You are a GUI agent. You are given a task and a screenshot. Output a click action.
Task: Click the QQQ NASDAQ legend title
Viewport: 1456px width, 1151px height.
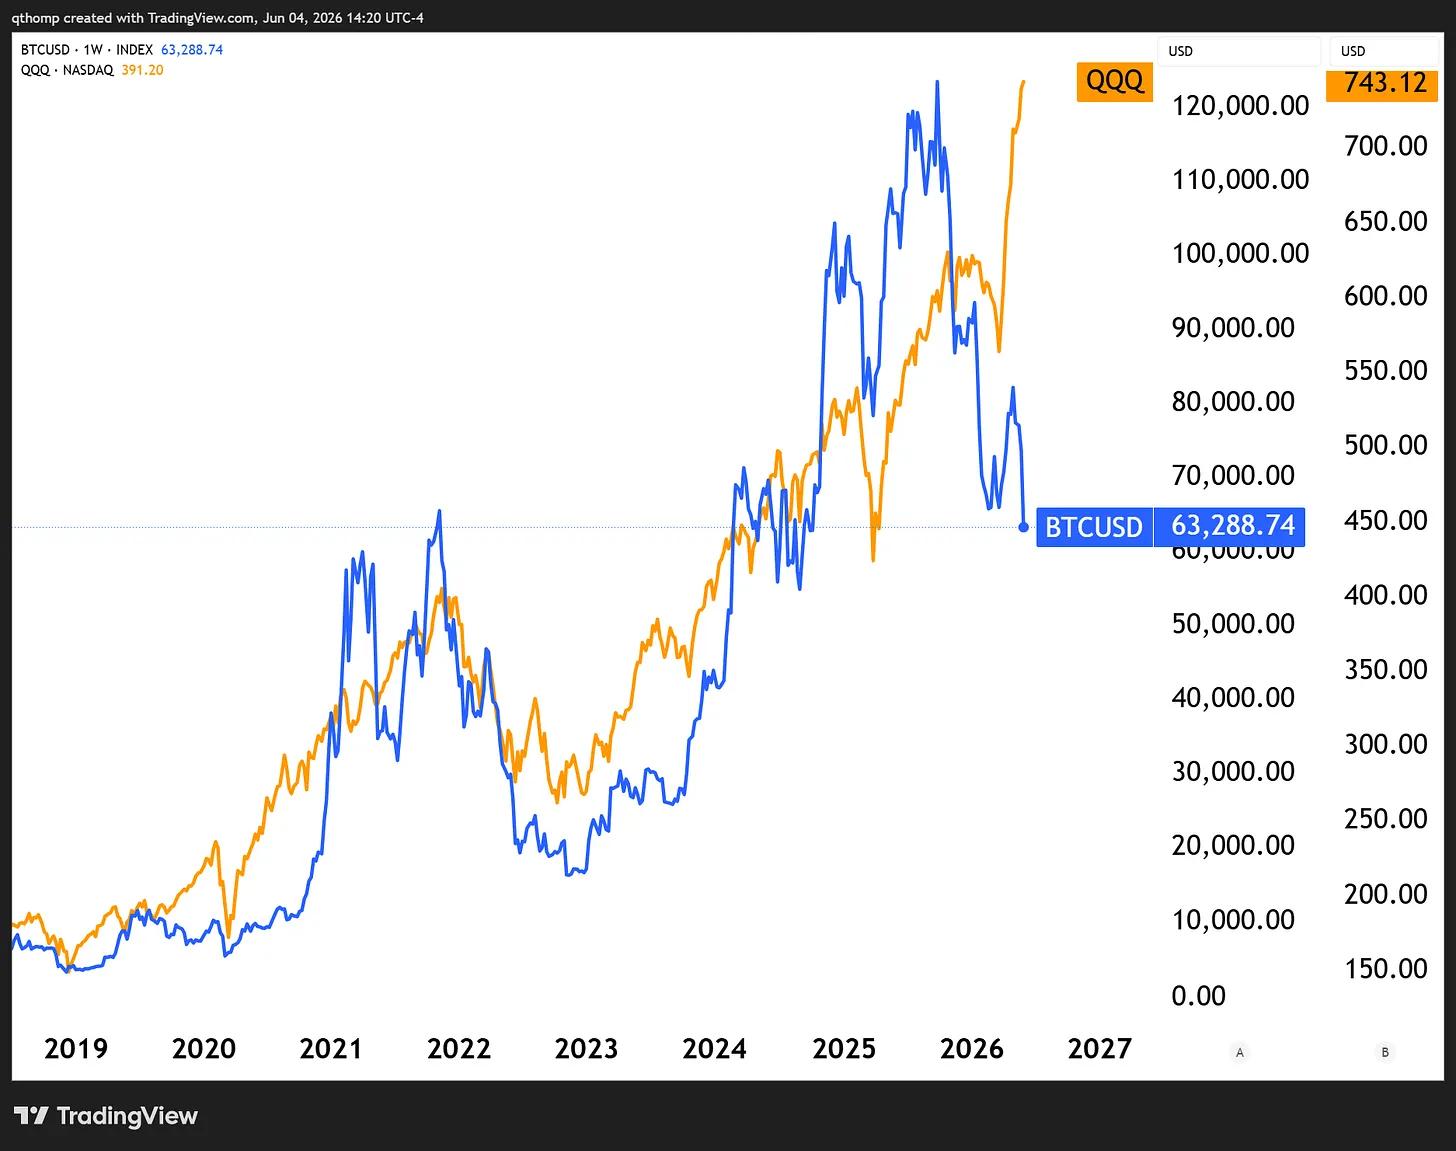[x=67, y=70]
